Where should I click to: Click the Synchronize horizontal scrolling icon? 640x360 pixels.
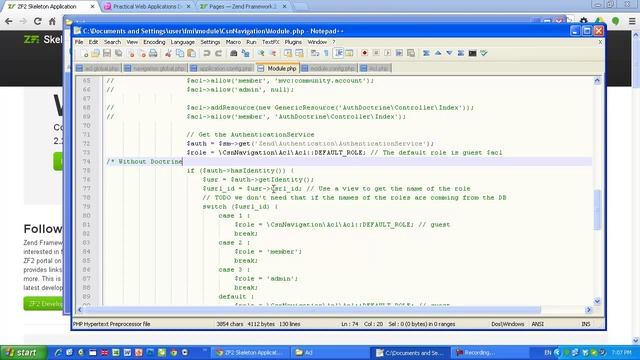(299, 53)
